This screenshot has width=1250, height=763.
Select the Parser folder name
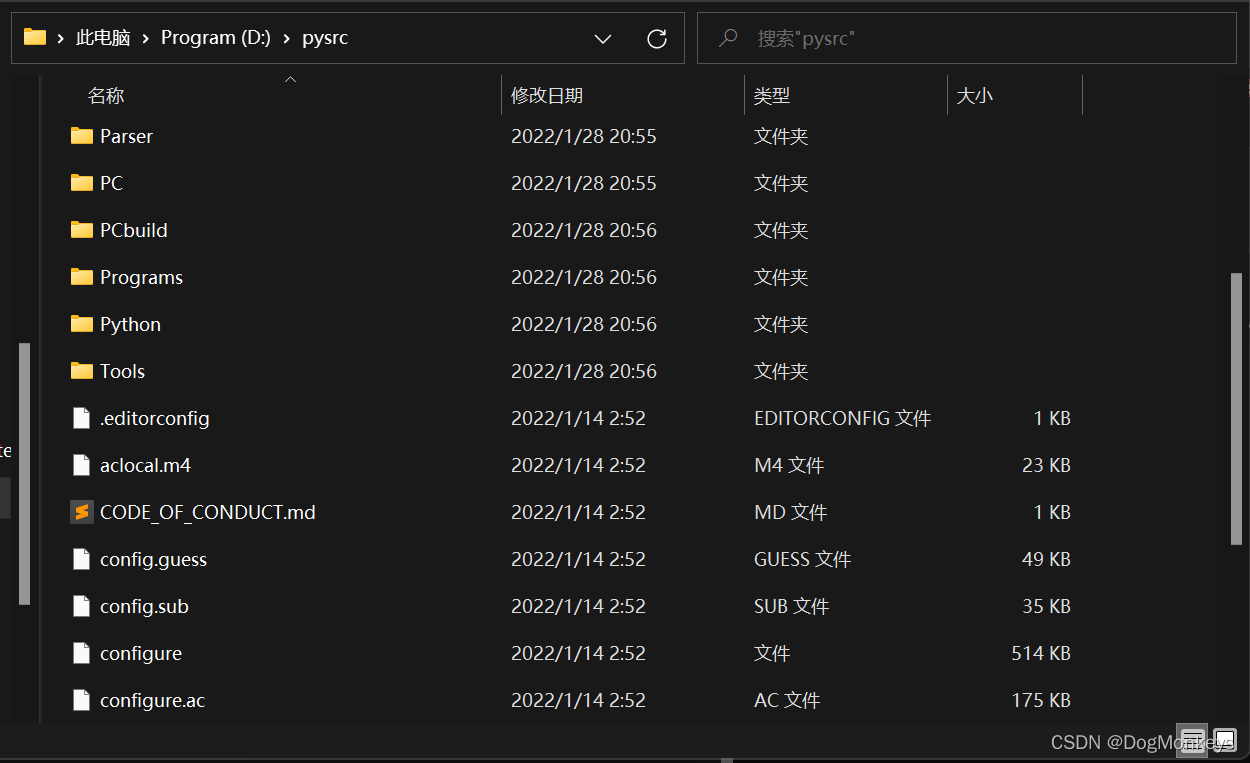(x=126, y=136)
